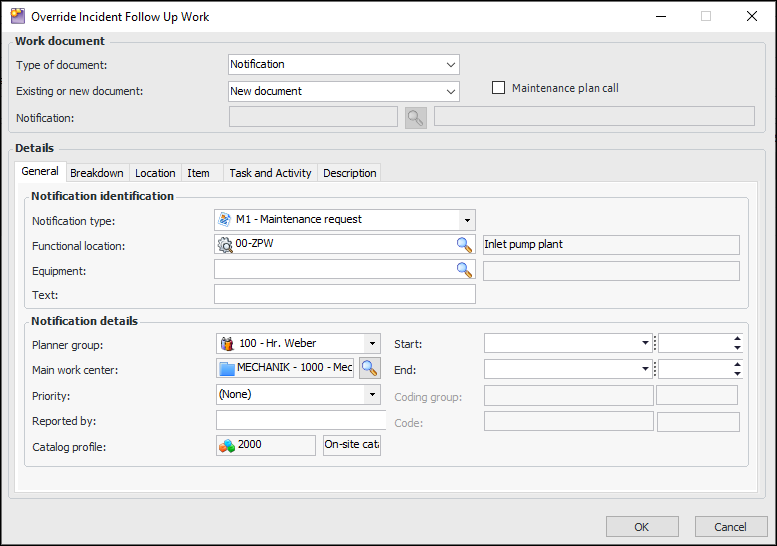Click the gear icon beside 00-ZPW
The width and height of the screenshot is (777, 546).
tap(225, 245)
